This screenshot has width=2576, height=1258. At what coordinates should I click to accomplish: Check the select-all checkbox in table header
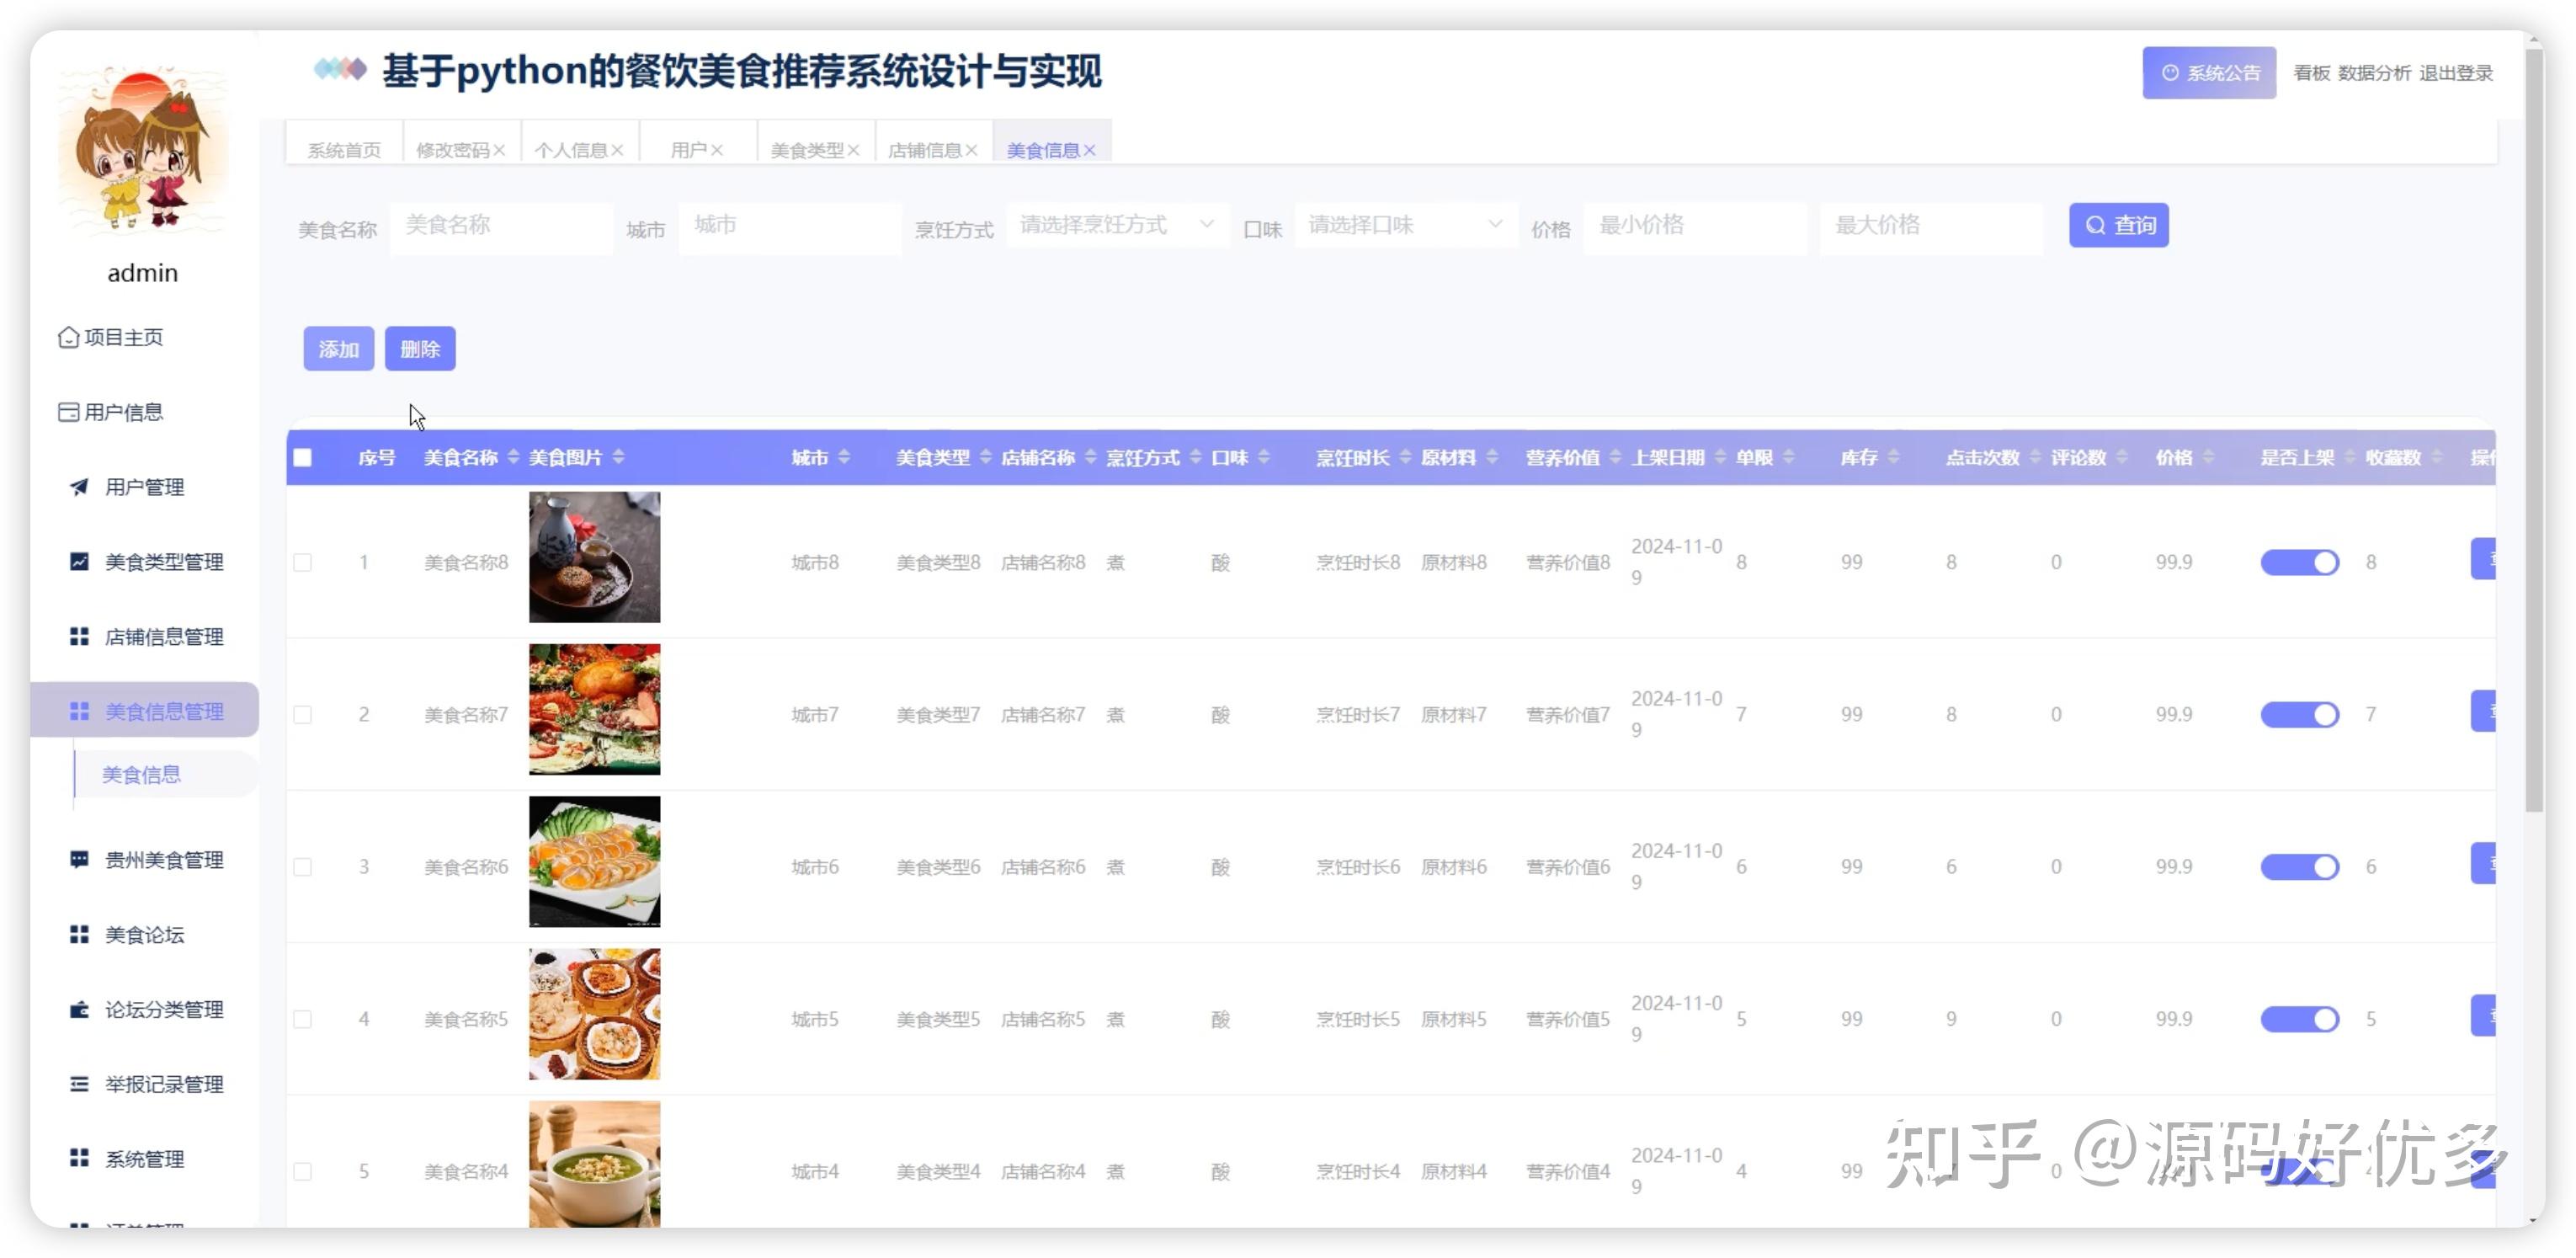pos(304,456)
